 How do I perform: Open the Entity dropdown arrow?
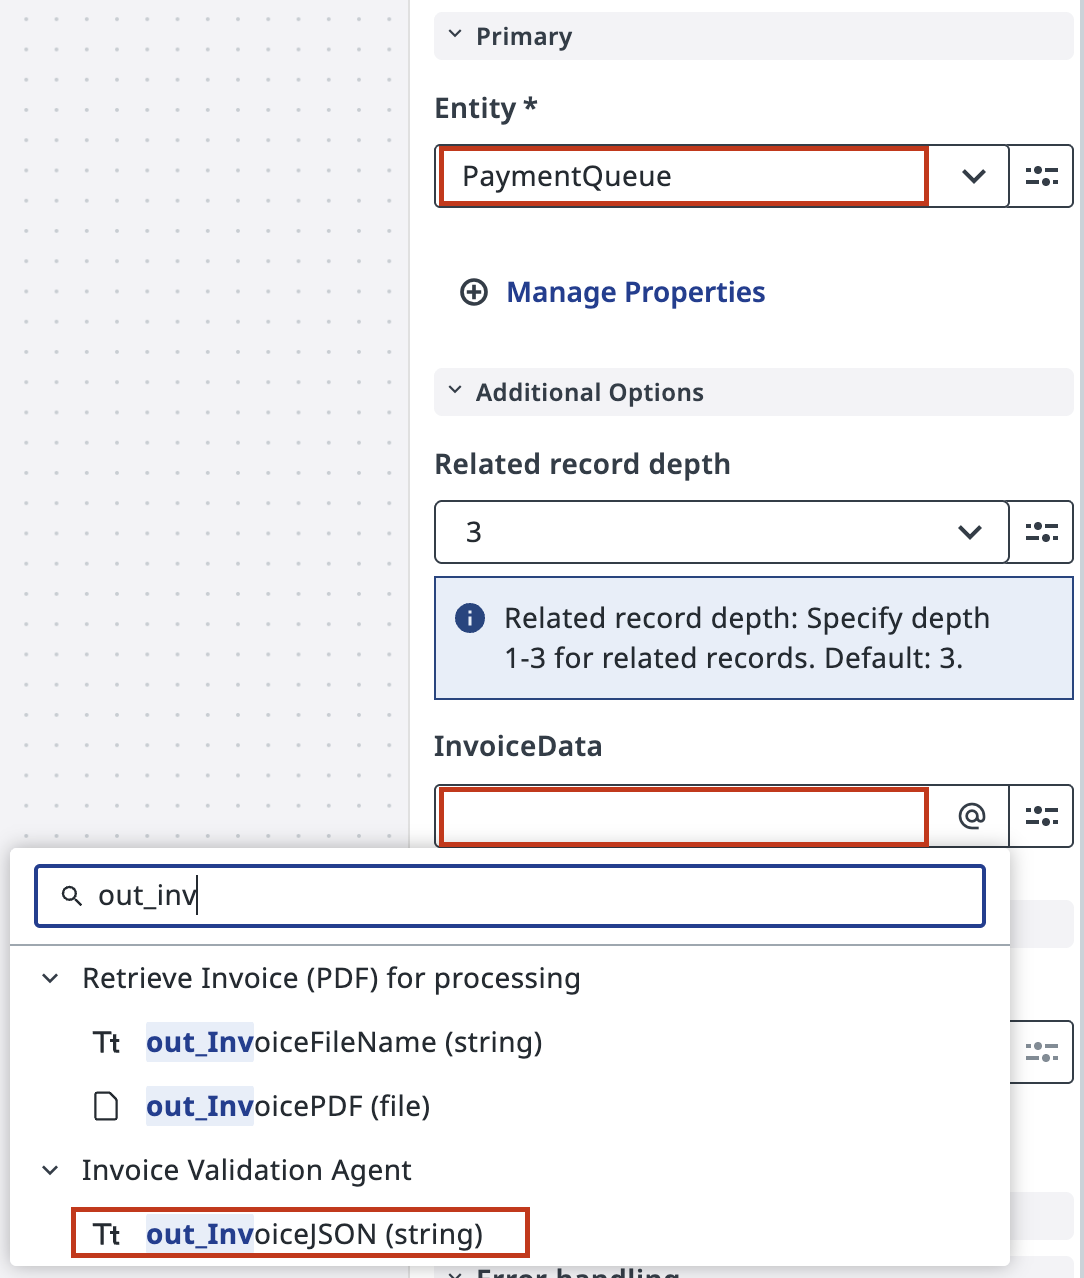(972, 176)
